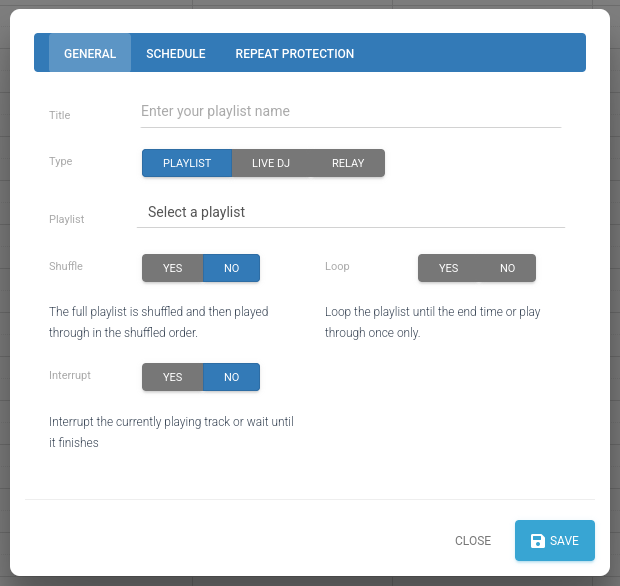Viewport: 620px width, 586px height.
Task: Switch to the Schedule tab
Action: tap(176, 53)
